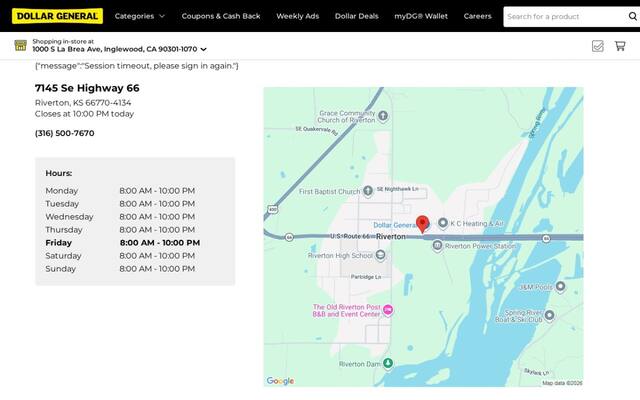Select the 1000 S La Brea Ave store address
Image resolution: width=640 pixels, height=400 pixels.
(115, 49)
